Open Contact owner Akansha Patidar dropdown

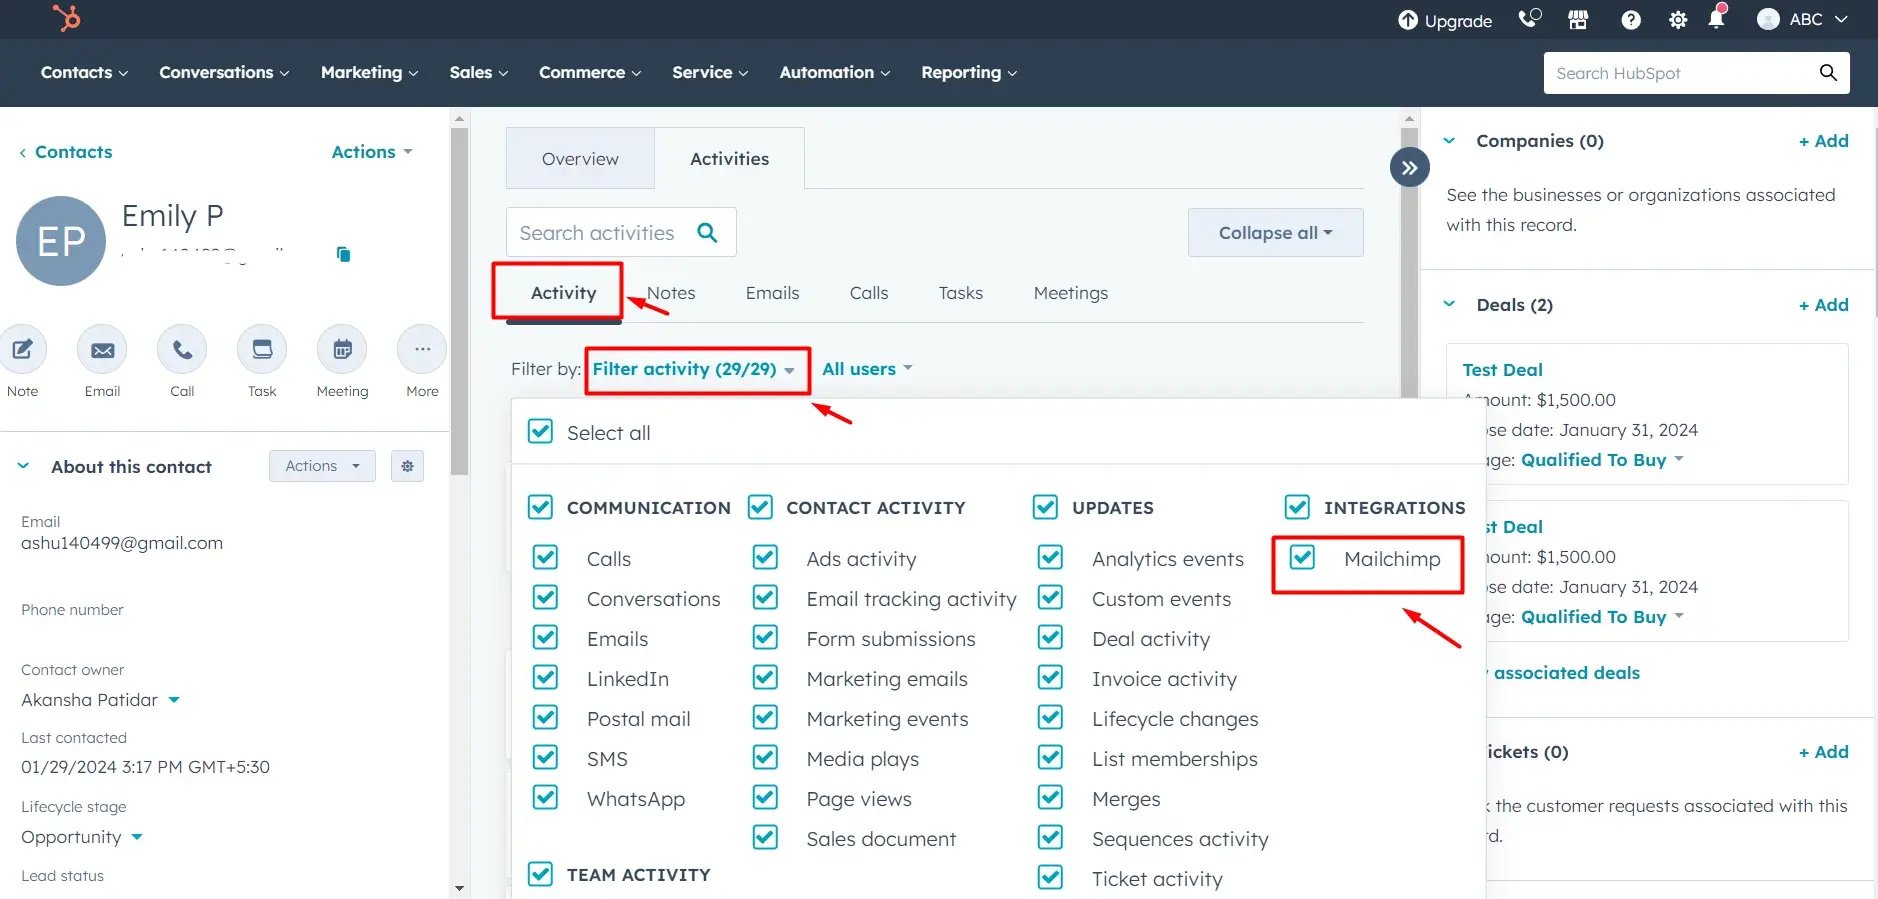(x=100, y=700)
